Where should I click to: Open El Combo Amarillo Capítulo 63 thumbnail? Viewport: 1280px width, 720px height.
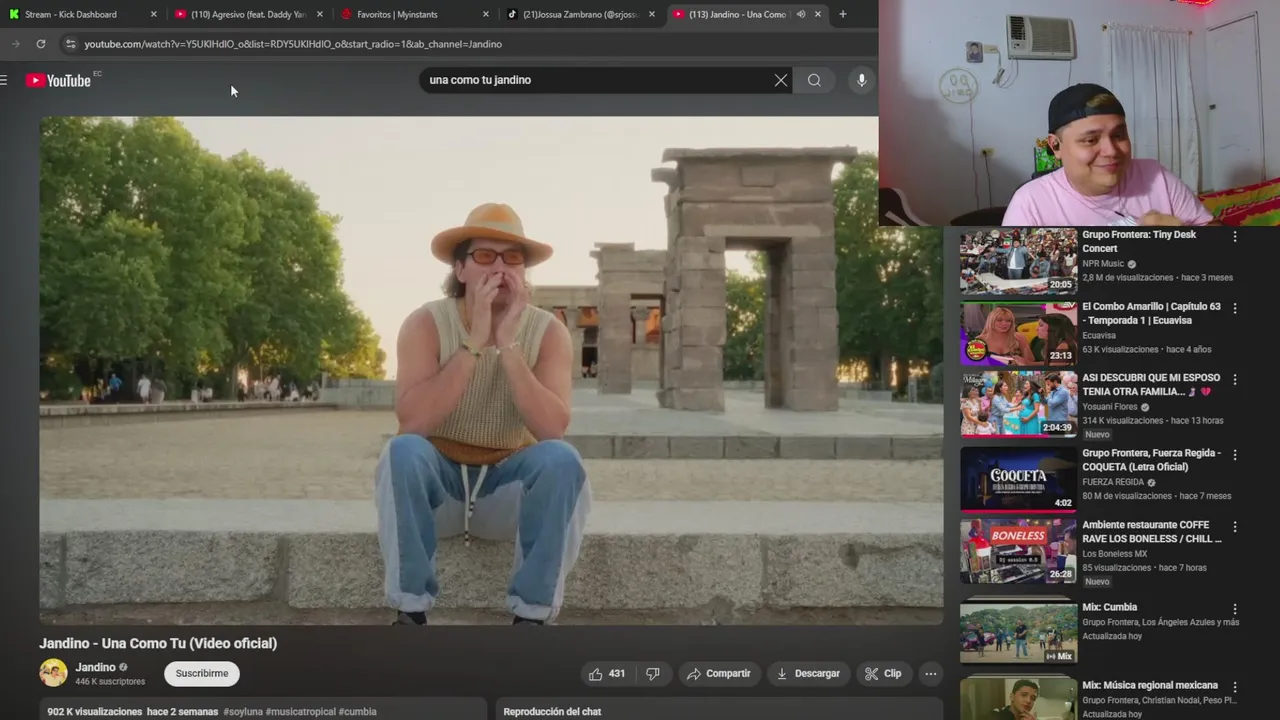(x=1018, y=333)
